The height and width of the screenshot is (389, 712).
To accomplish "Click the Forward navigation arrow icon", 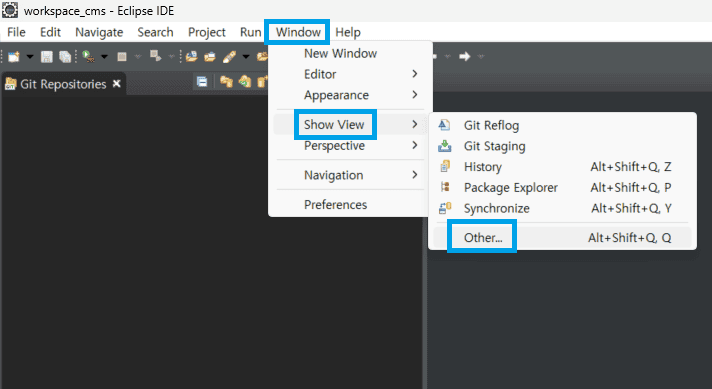I will coord(464,57).
